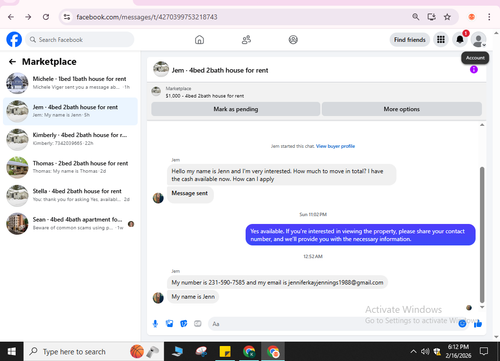Choose a sticker icon in composer
Image resolution: width=500 pixels, height=361 pixels.
click(x=184, y=324)
